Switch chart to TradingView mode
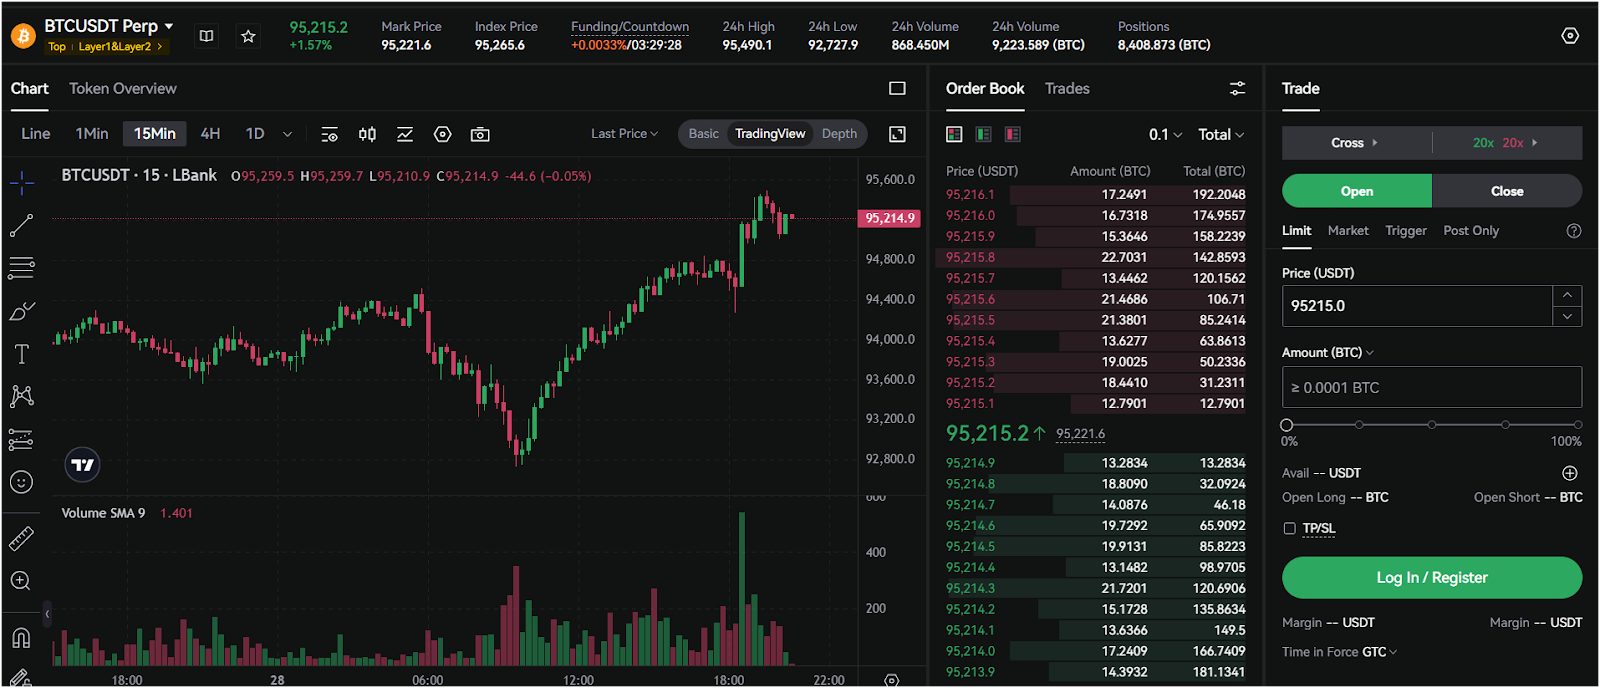 [x=770, y=134]
